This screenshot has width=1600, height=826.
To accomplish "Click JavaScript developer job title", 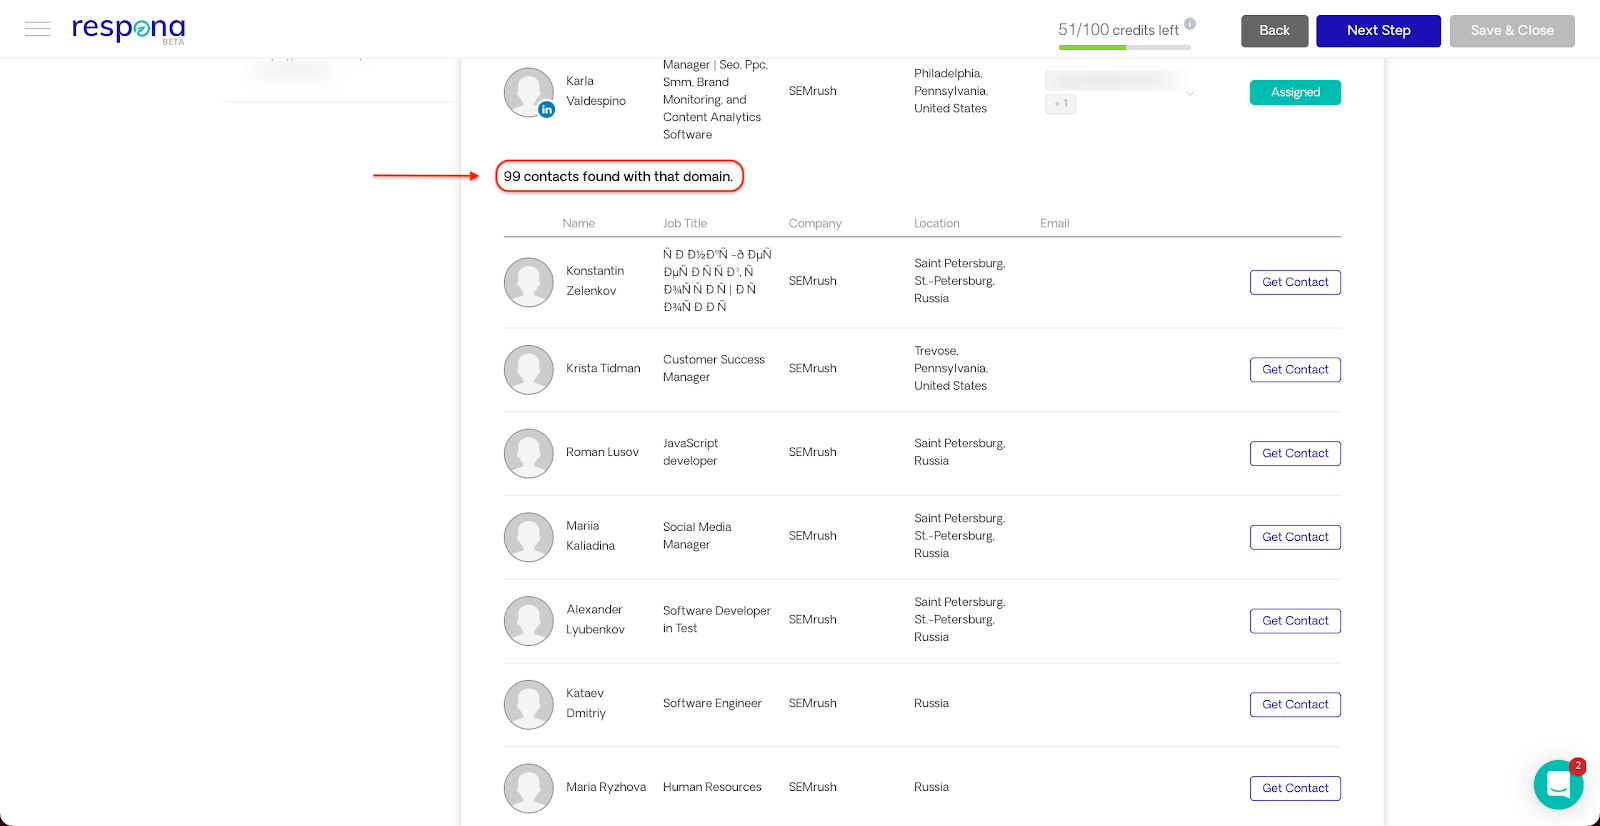I will click(690, 452).
